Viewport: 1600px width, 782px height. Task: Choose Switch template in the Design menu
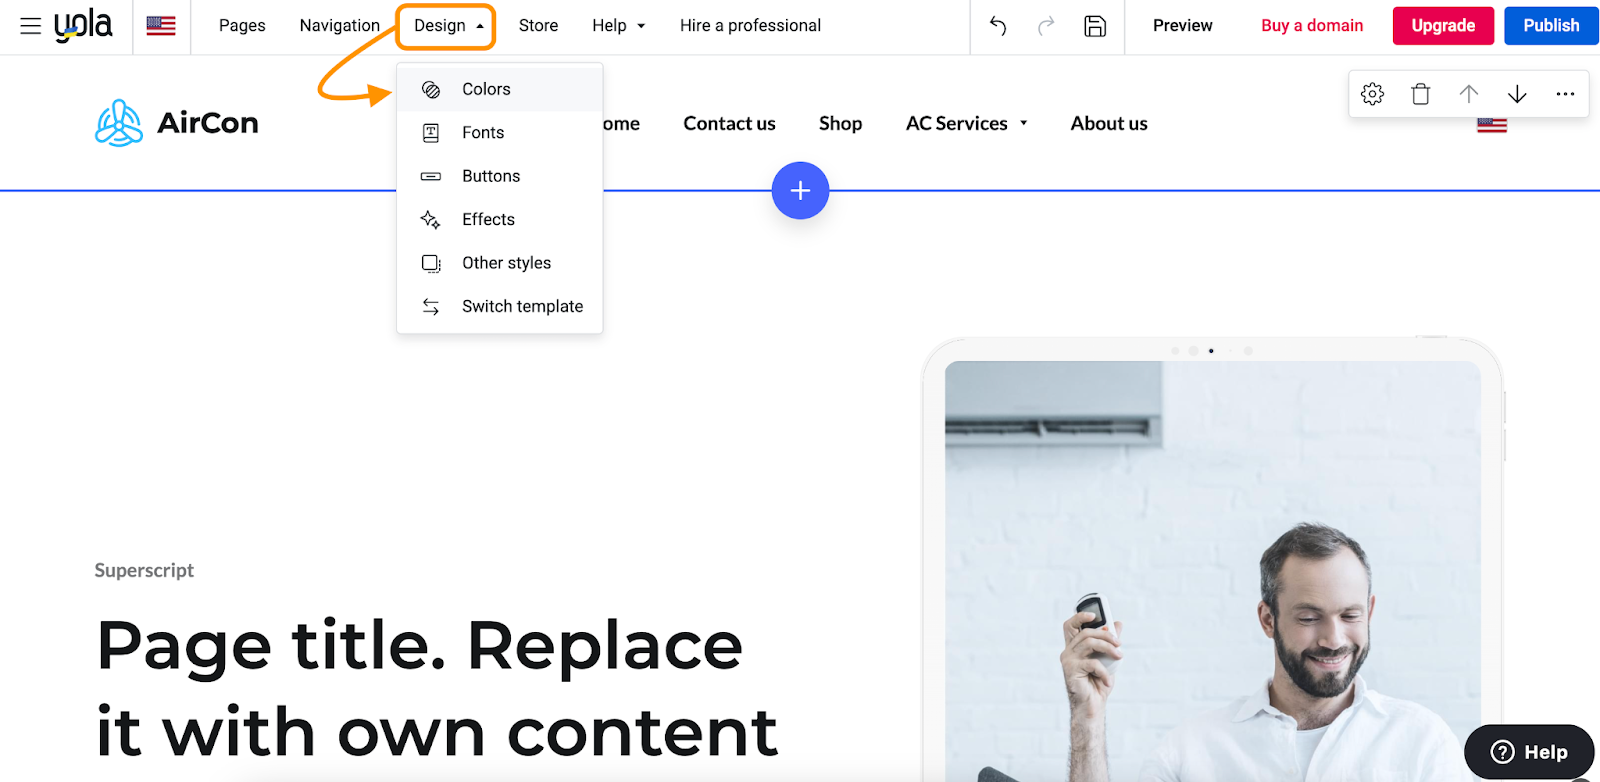522,306
